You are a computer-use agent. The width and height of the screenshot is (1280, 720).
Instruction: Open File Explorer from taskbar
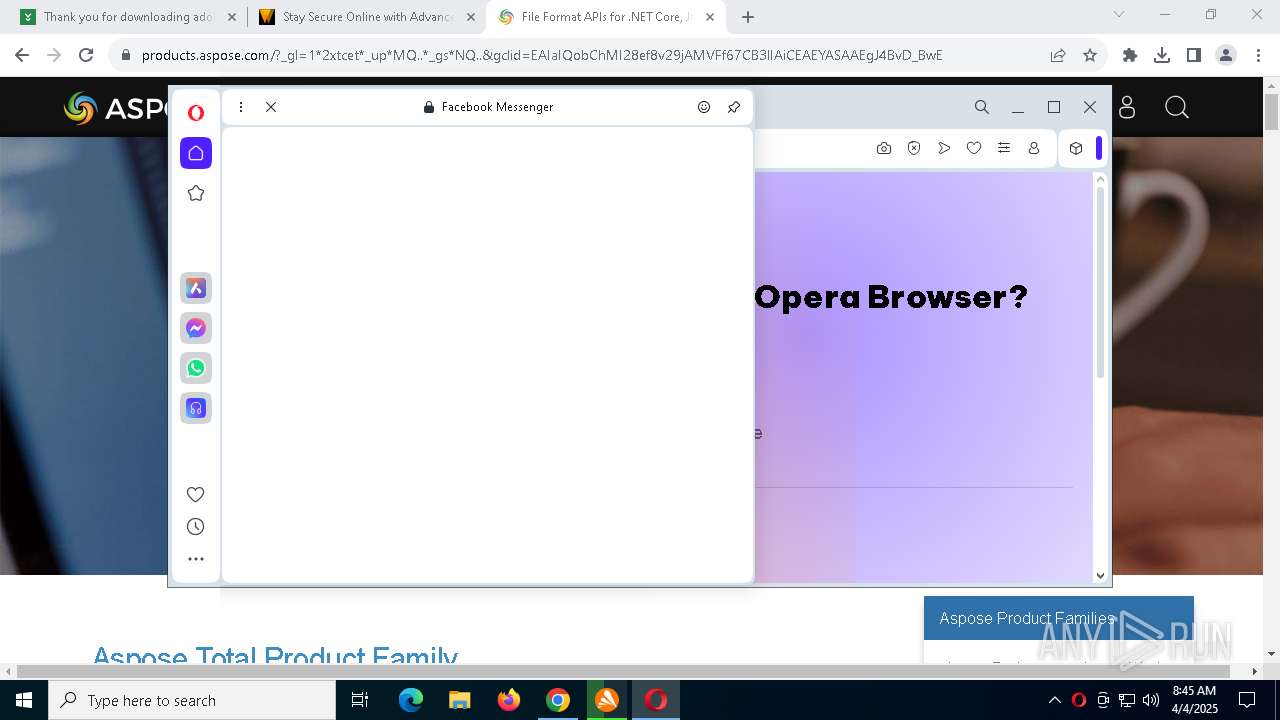[460, 700]
